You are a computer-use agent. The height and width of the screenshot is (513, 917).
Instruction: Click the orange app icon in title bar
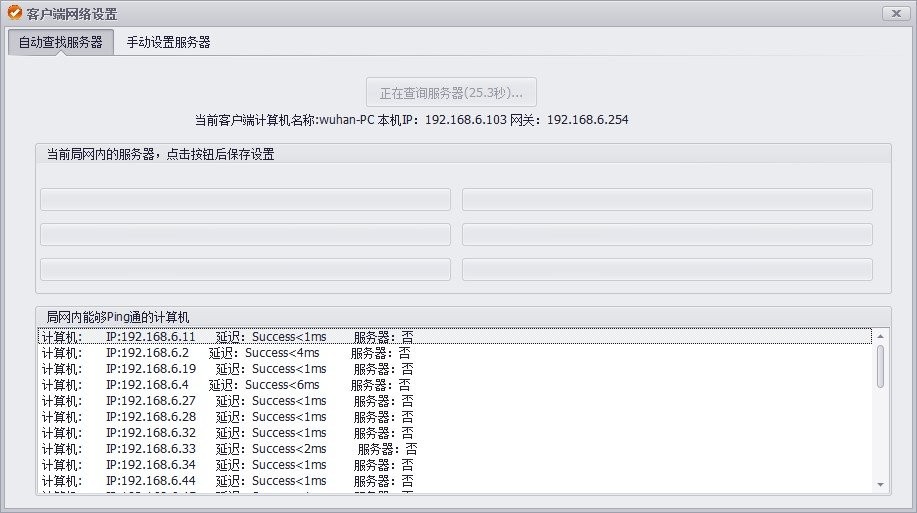[15, 13]
